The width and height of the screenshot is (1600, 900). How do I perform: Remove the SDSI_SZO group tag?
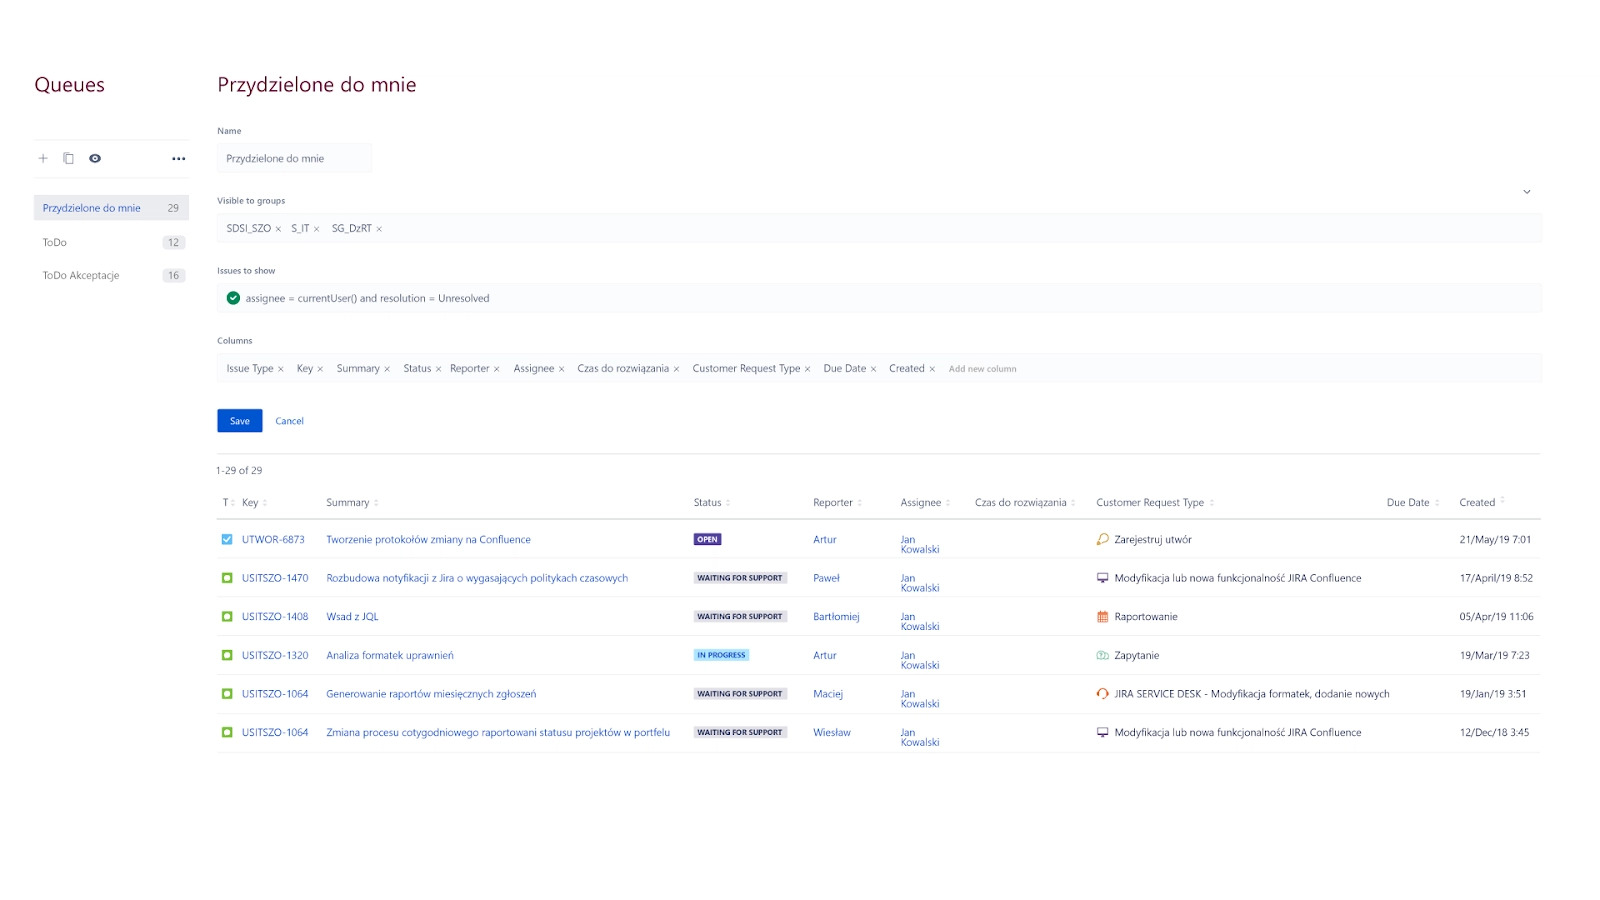pyautogui.click(x=278, y=229)
